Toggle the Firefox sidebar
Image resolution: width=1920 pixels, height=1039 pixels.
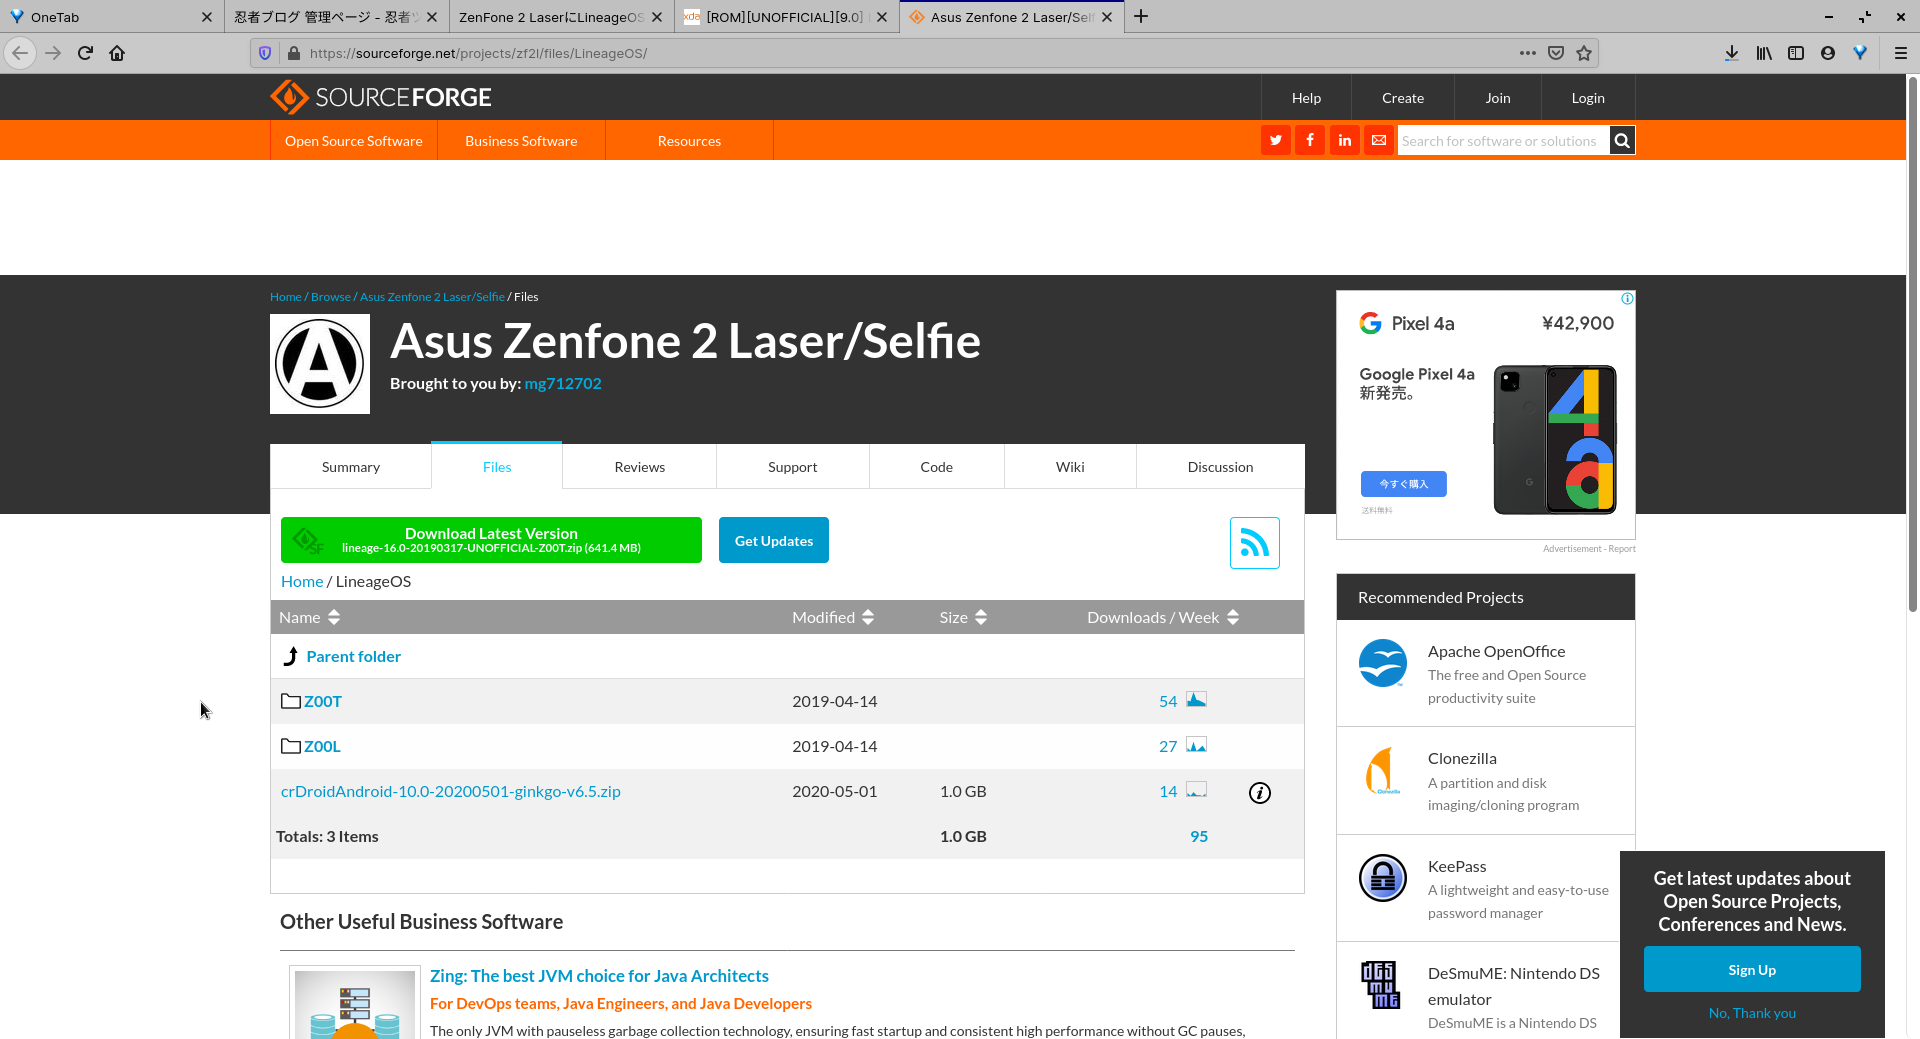(1796, 53)
